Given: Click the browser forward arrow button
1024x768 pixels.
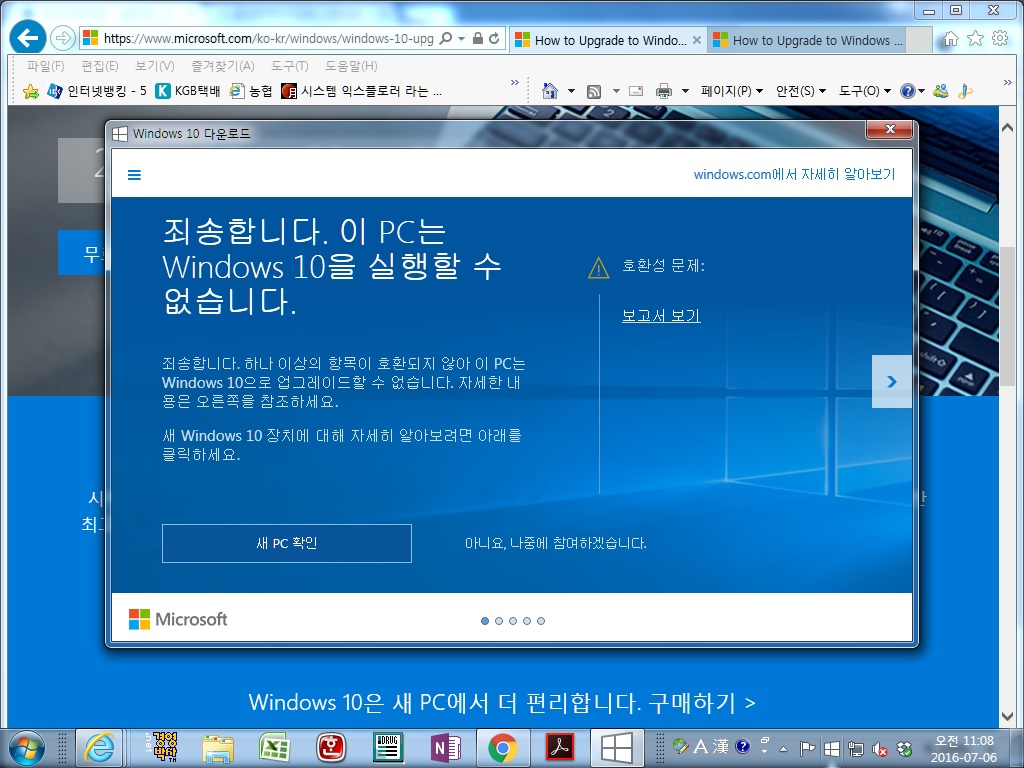Looking at the screenshot, I should coord(63,39).
